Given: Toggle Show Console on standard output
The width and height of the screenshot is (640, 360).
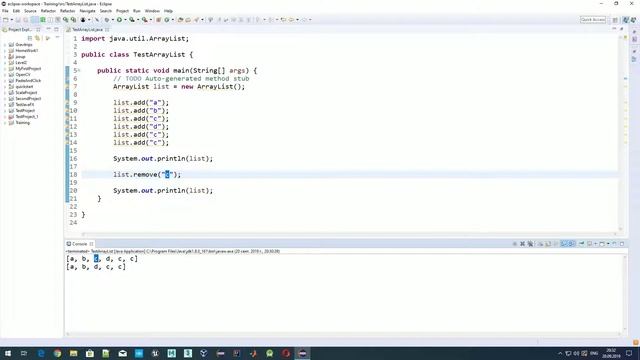Looking at the screenshot, I should pos(564,244).
